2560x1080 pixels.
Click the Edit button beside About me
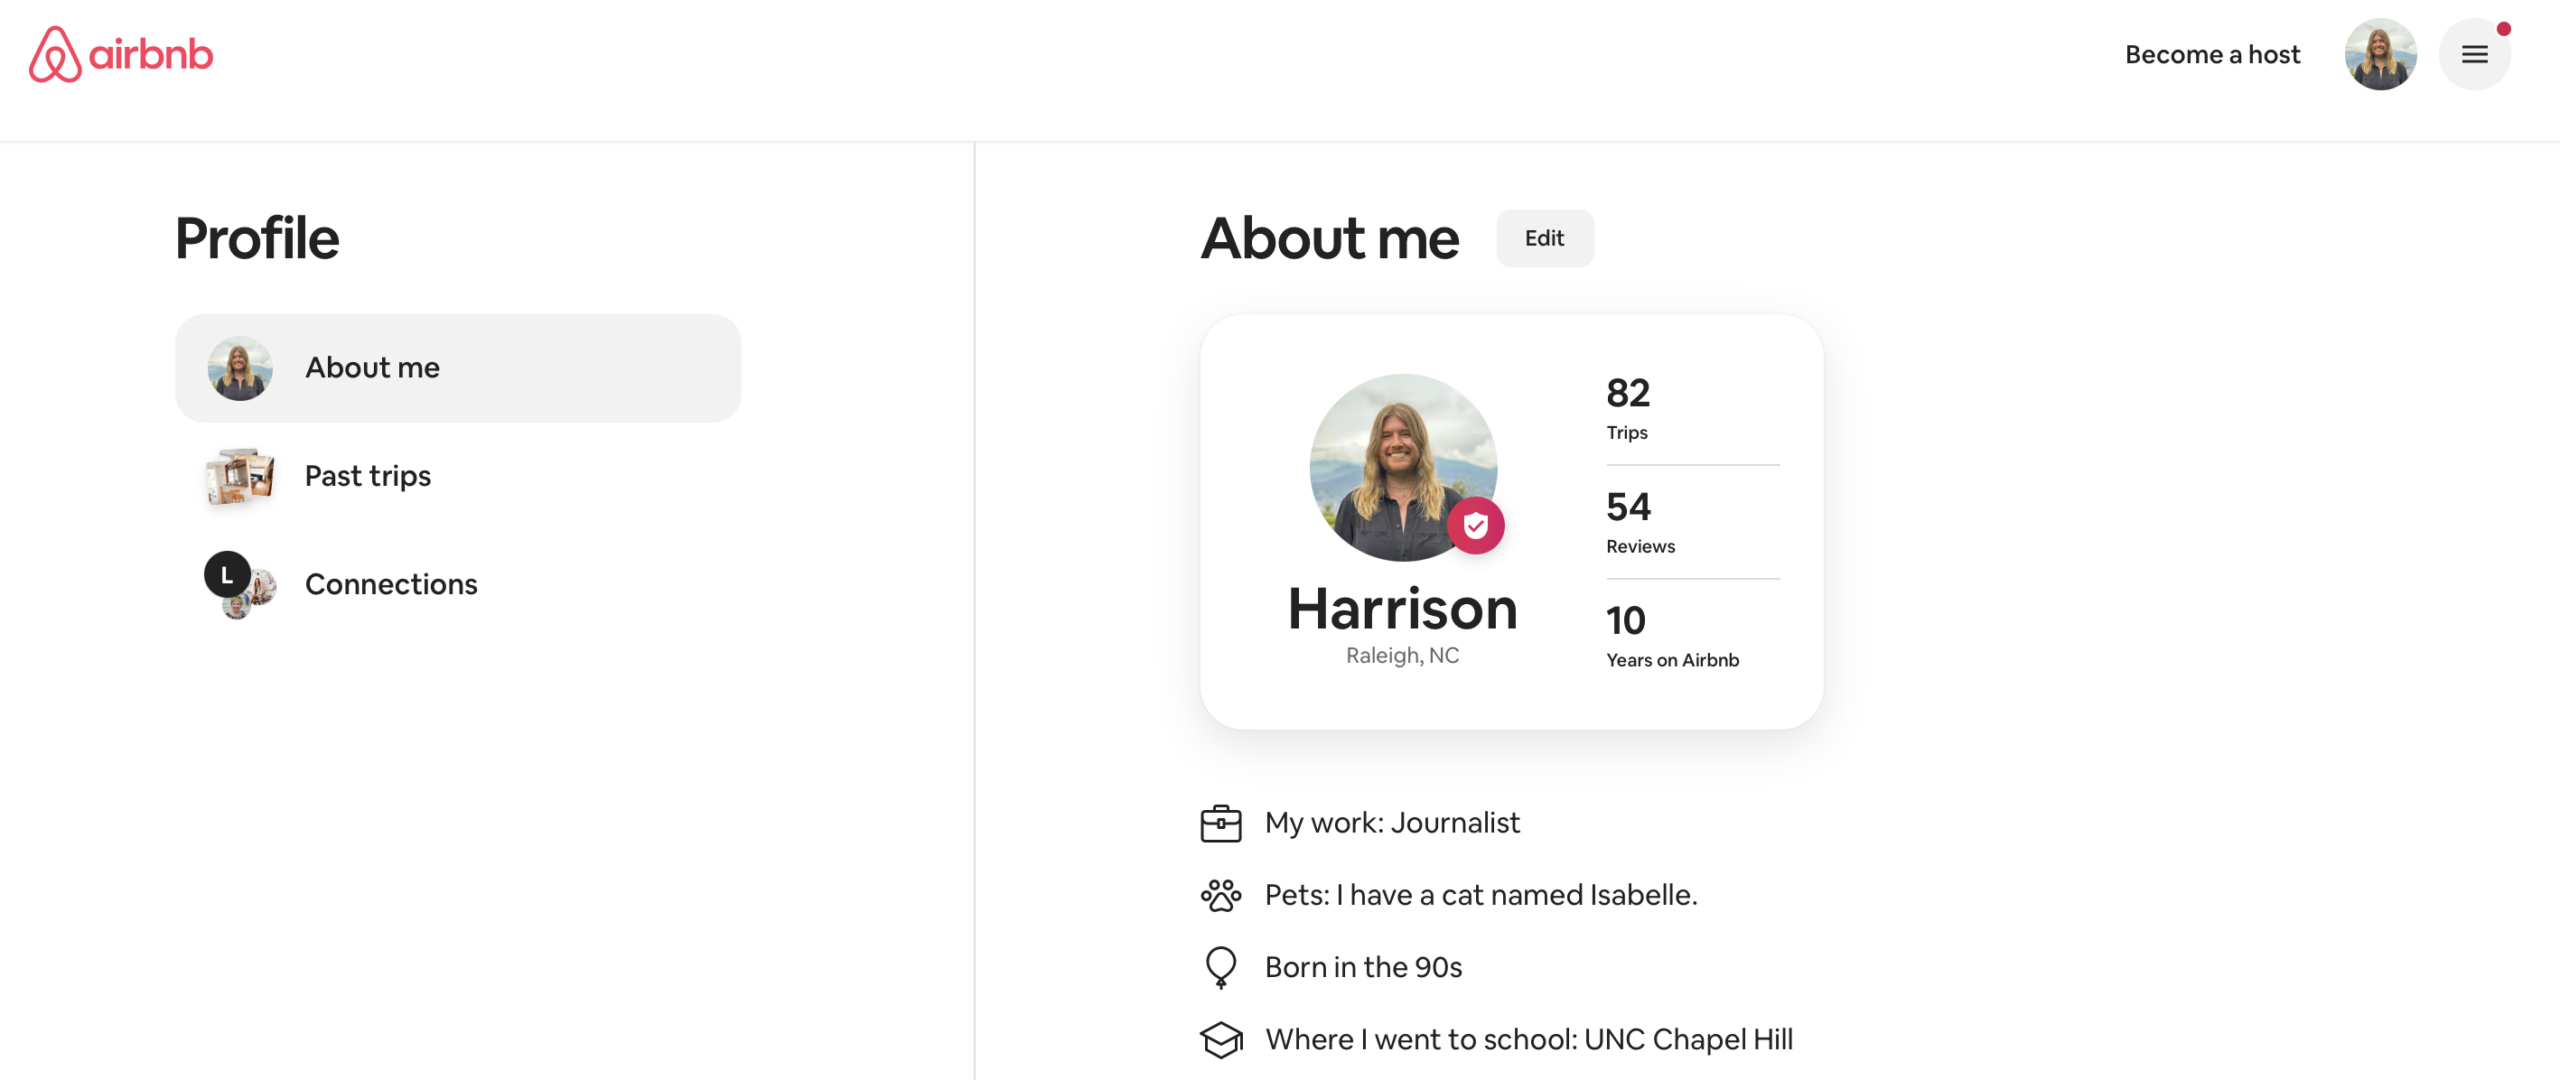(x=1544, y=238)
